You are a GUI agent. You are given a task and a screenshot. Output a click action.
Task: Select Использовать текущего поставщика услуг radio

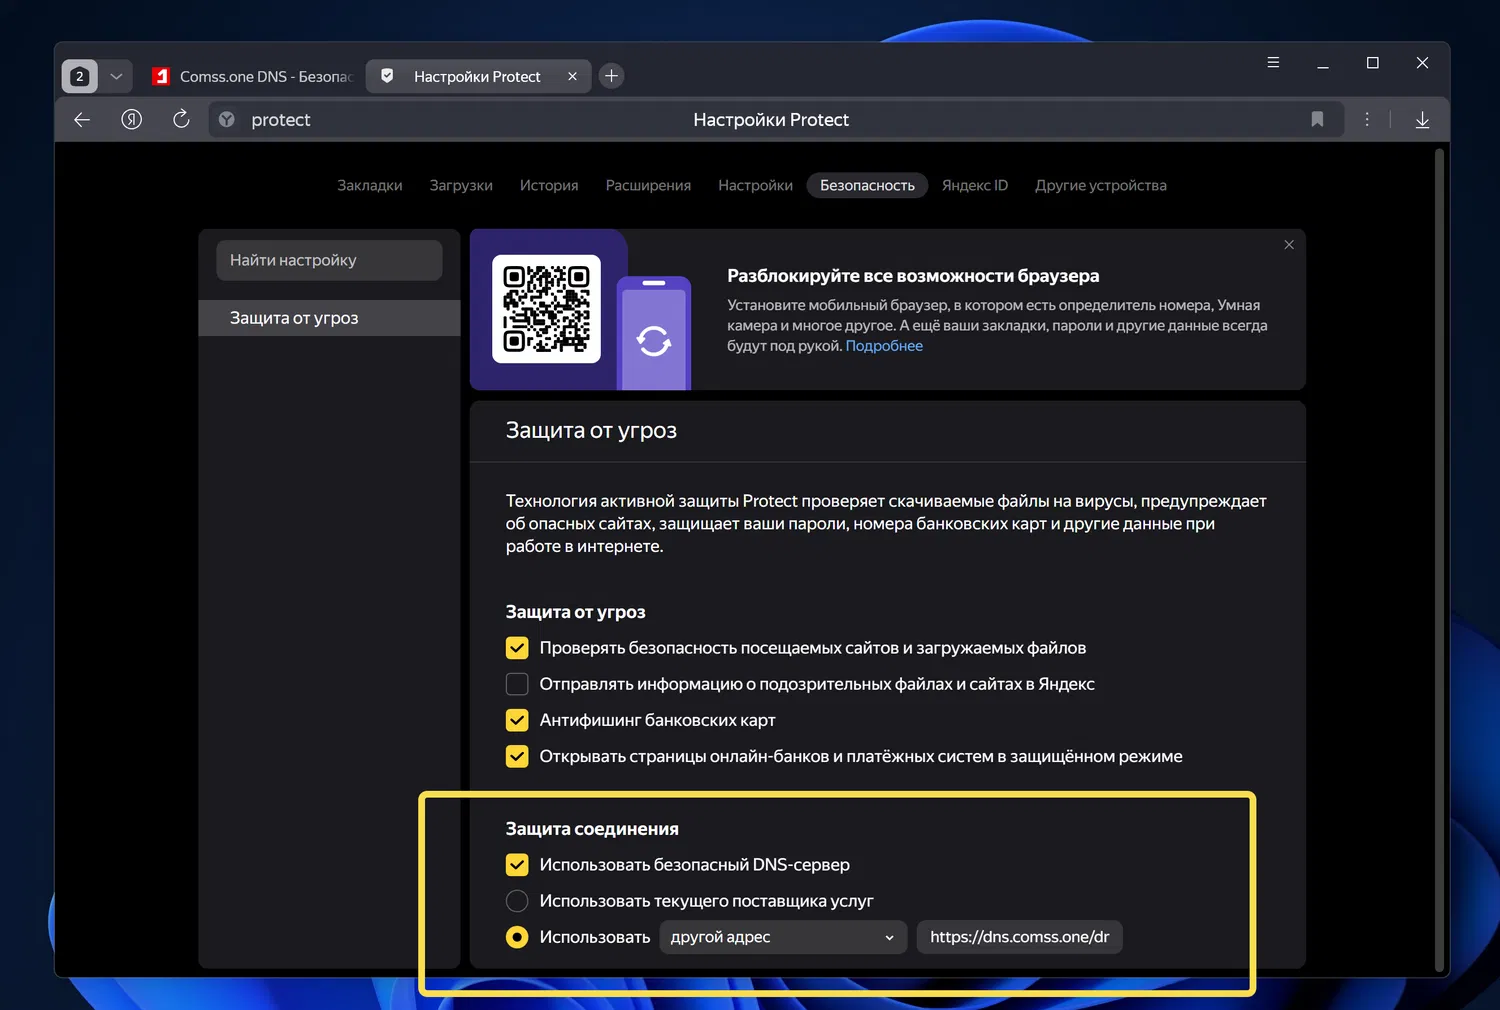[517, 901]
